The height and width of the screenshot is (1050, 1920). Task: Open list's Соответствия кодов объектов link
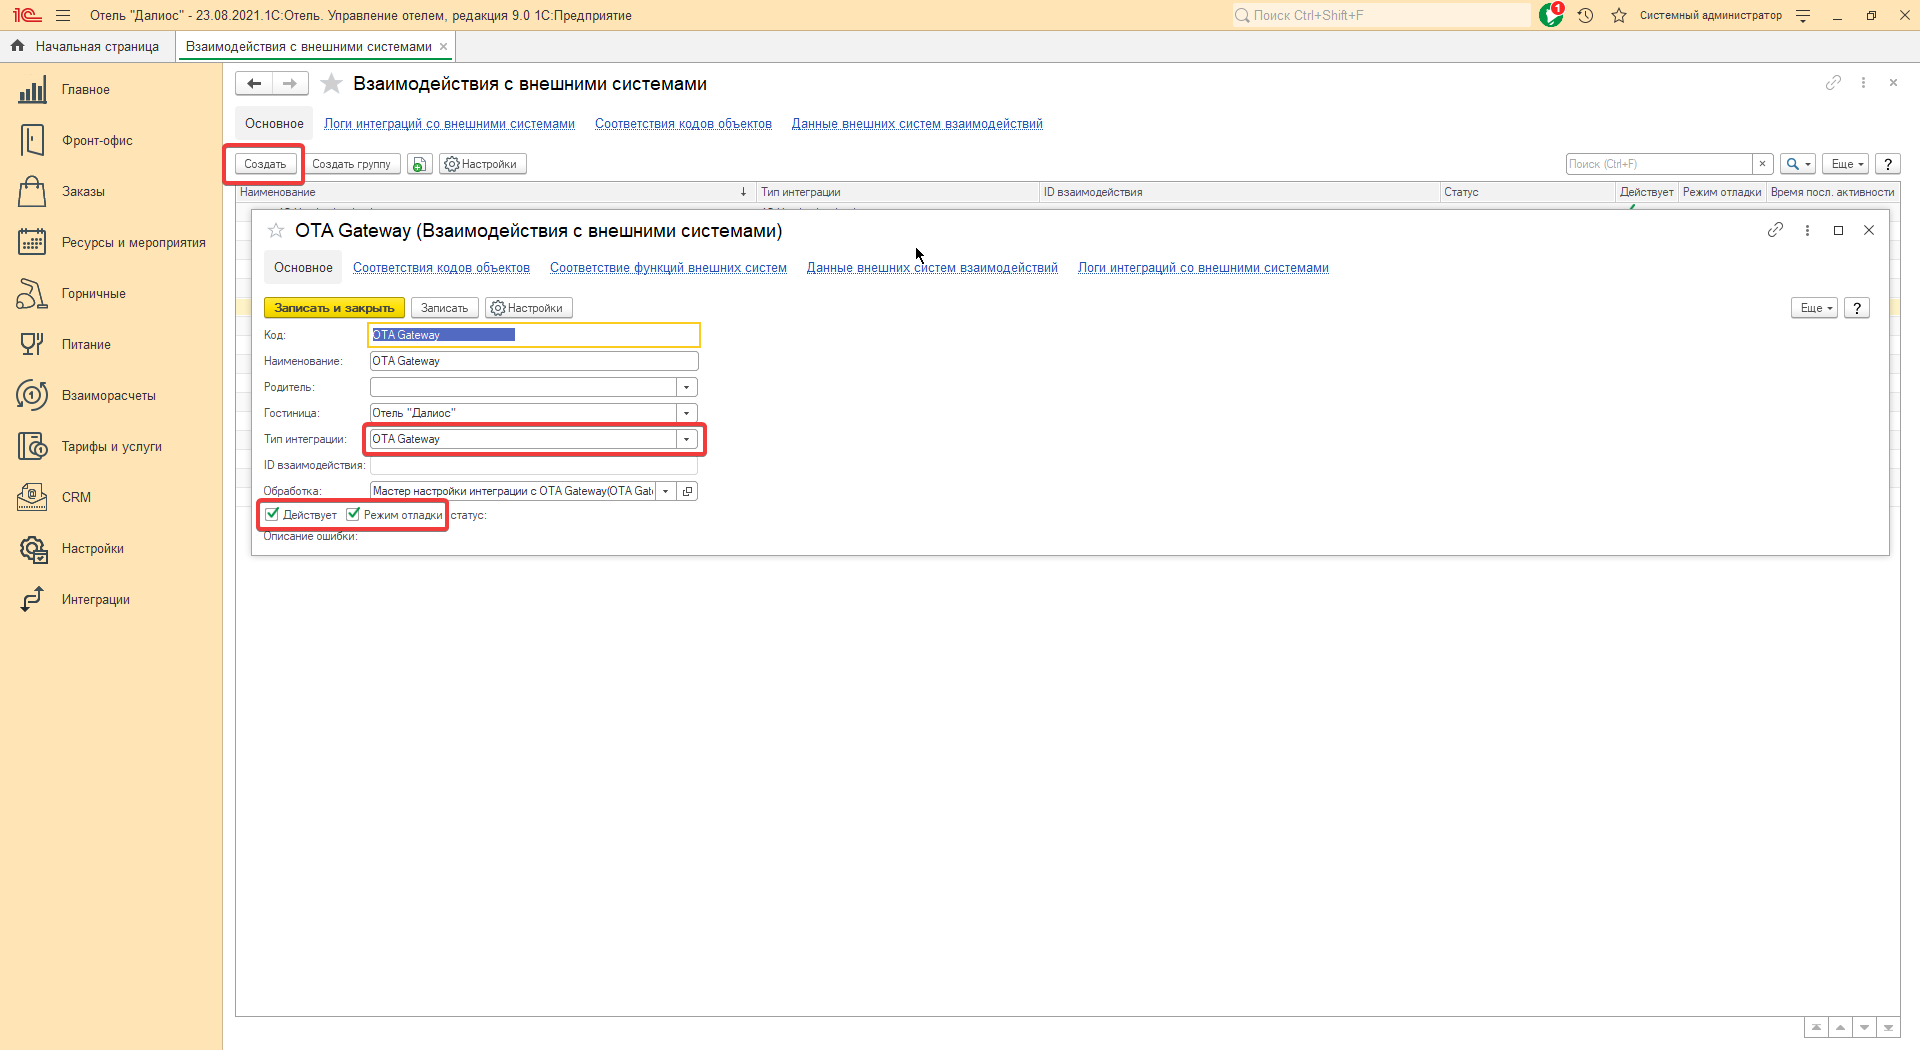click(683, 124)
